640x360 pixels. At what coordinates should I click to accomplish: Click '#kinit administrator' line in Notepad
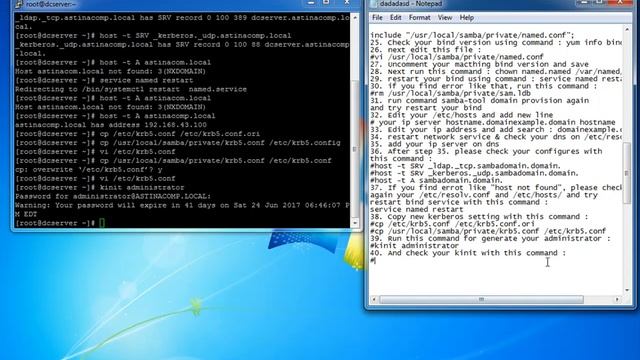click(x=414, y=245)
